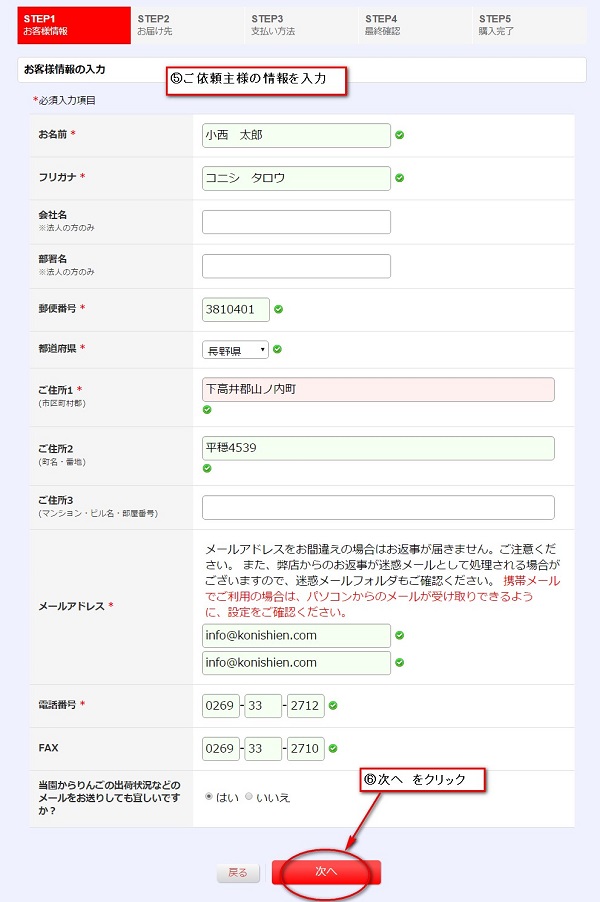Click the メールアドレス label
Screen dimensions: 600x902
[71, 606]
